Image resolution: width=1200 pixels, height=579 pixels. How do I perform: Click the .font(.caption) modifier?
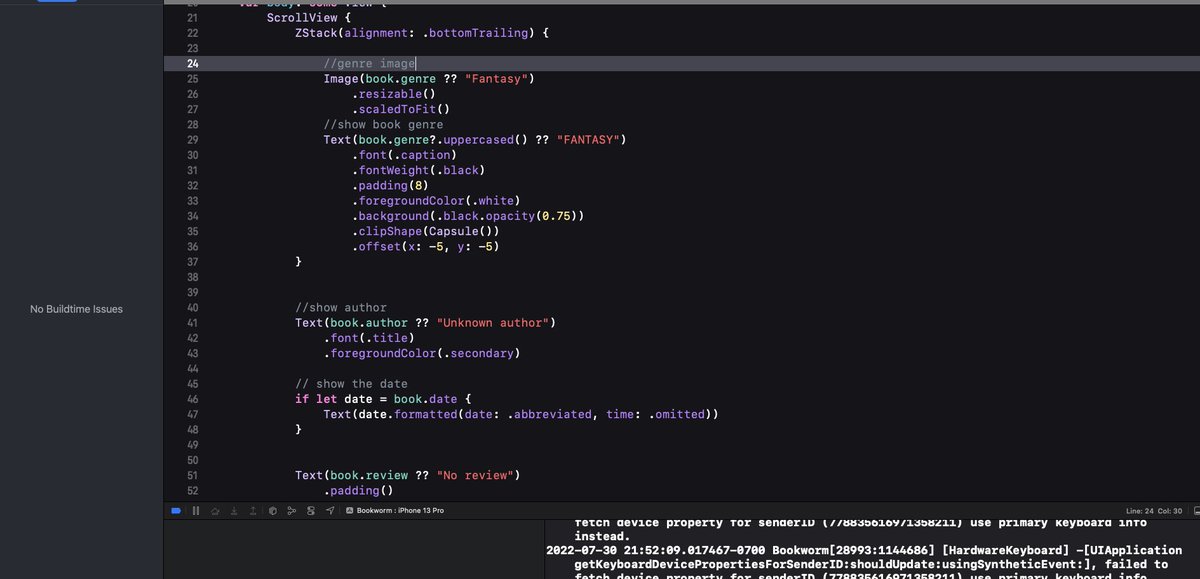pyautogui.click(x=404, y=155)
